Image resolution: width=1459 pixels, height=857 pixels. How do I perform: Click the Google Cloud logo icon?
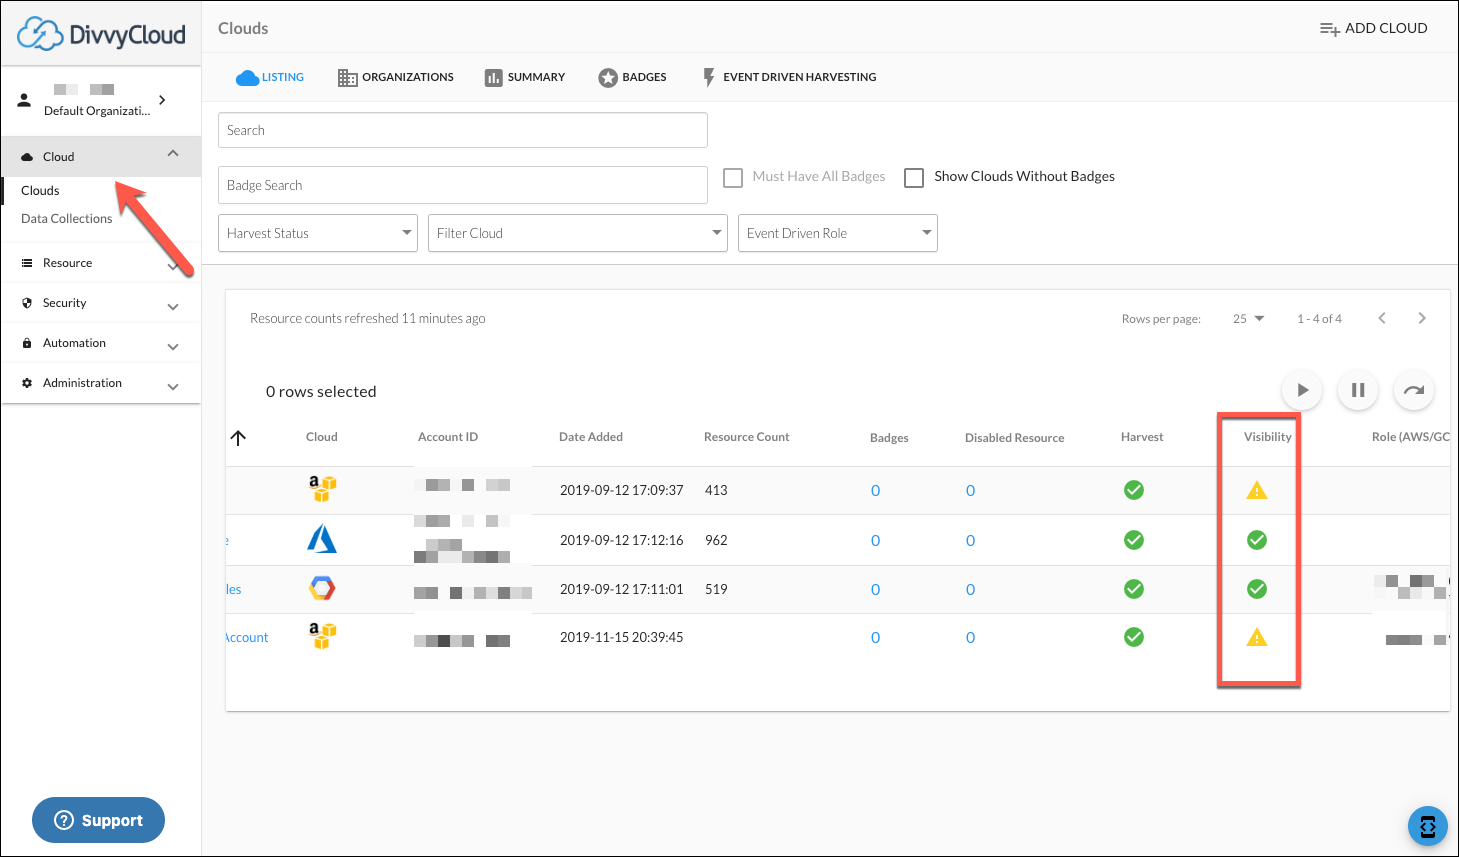point(322,589)
